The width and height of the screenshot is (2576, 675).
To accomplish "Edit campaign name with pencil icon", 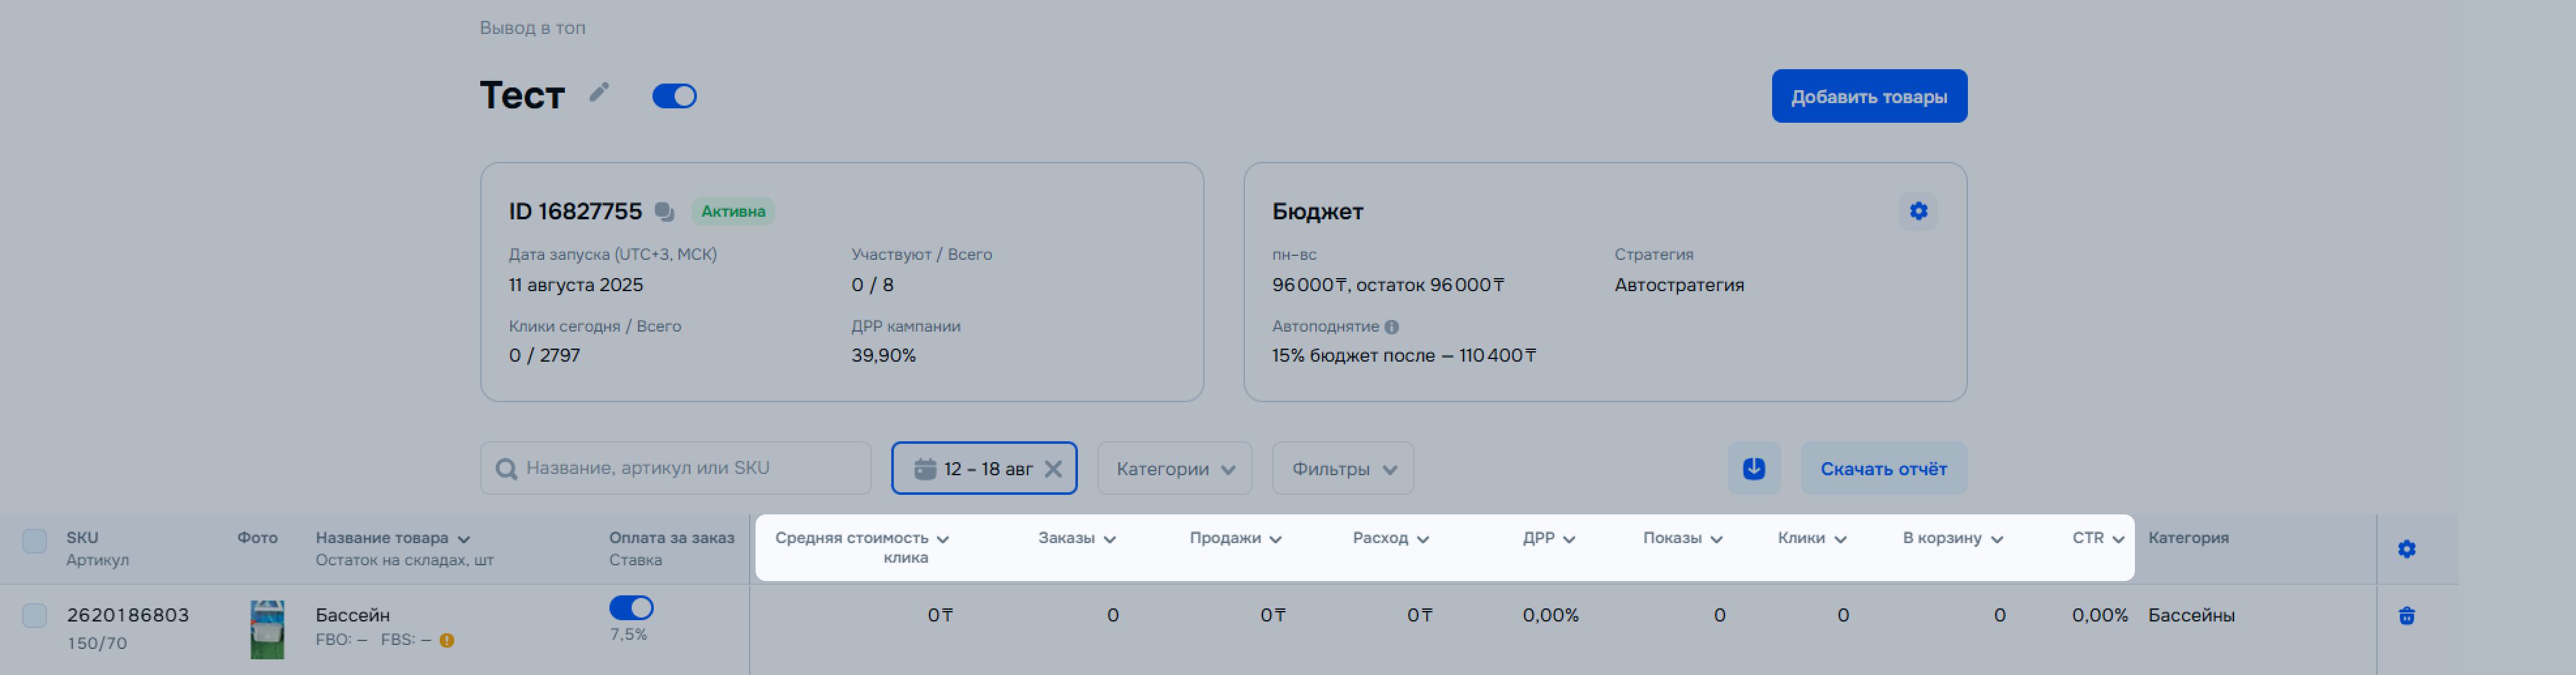I will click(x=599, y=93).
